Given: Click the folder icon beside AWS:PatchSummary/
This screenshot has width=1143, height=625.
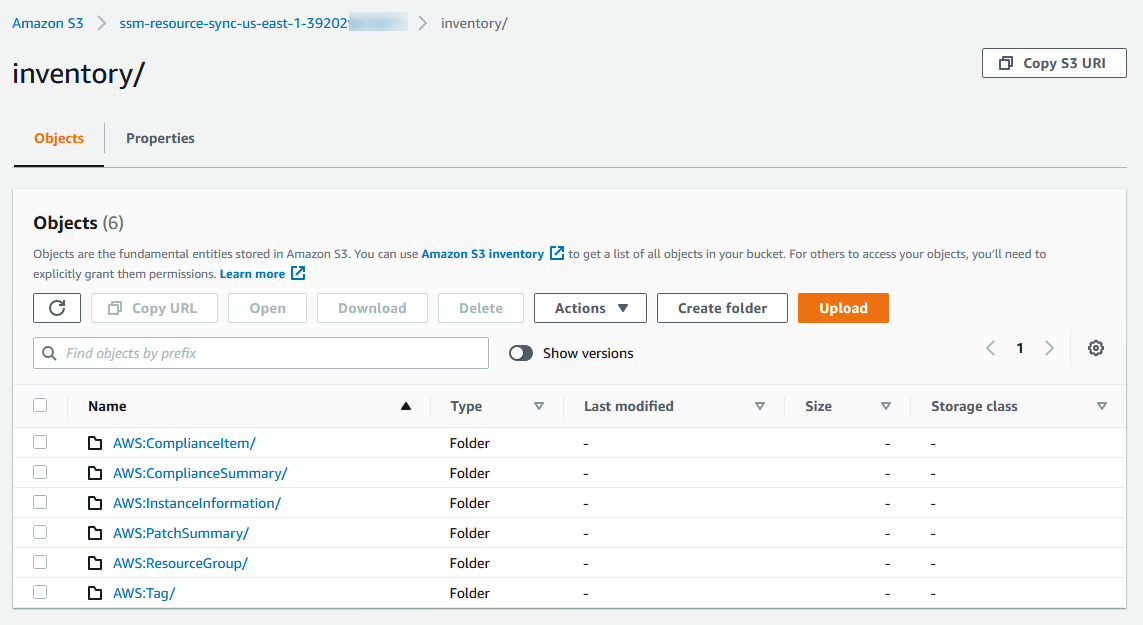Looking at the screenshot, I should [x=95, y=532].
